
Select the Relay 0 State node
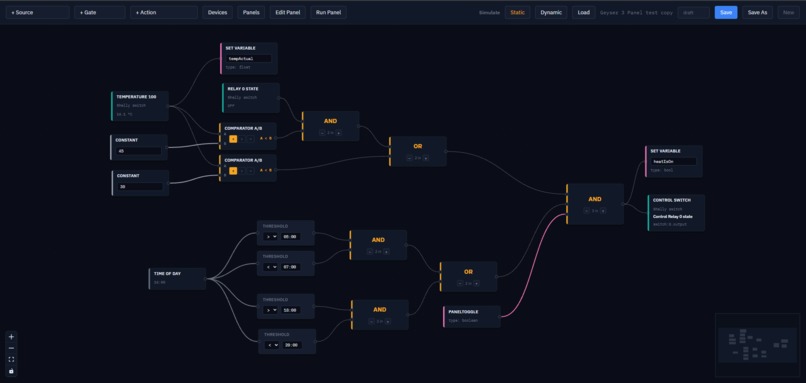coord(251,98)
